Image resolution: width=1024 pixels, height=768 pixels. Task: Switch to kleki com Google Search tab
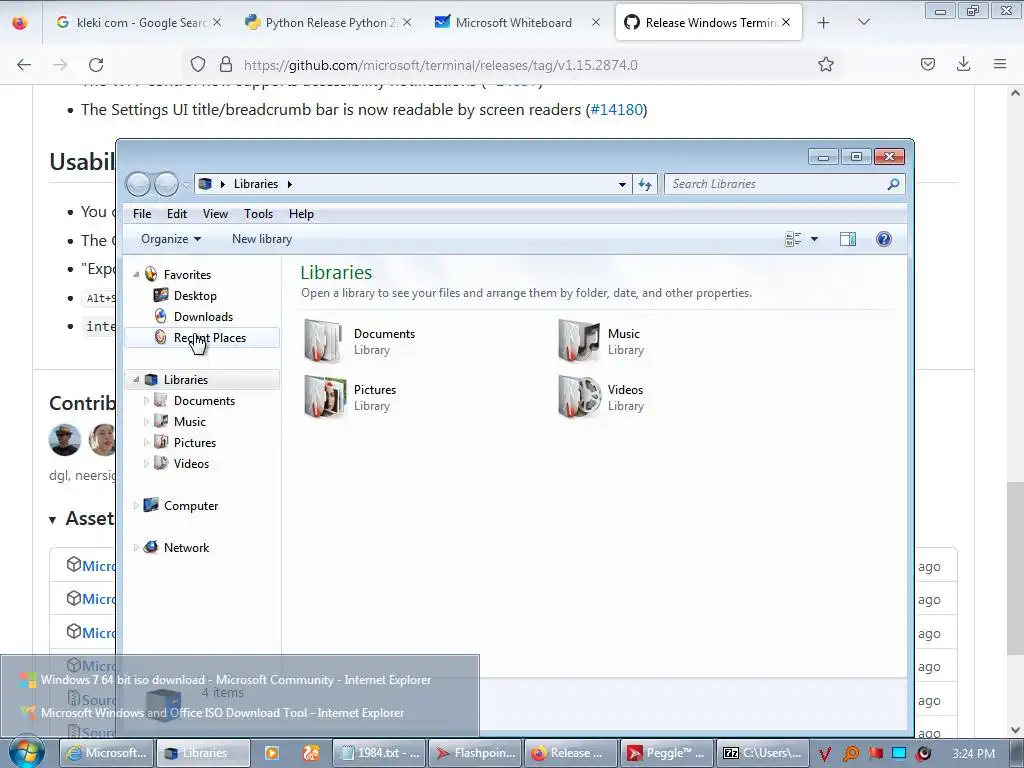click(138, 23)
